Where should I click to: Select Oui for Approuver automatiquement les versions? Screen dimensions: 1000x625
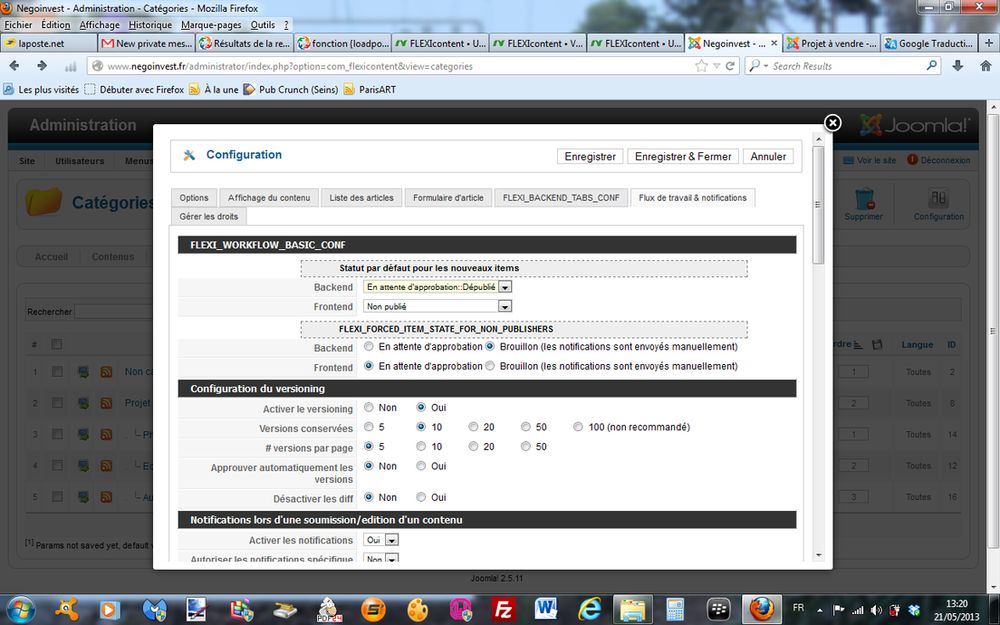click(x=421, y=466)
